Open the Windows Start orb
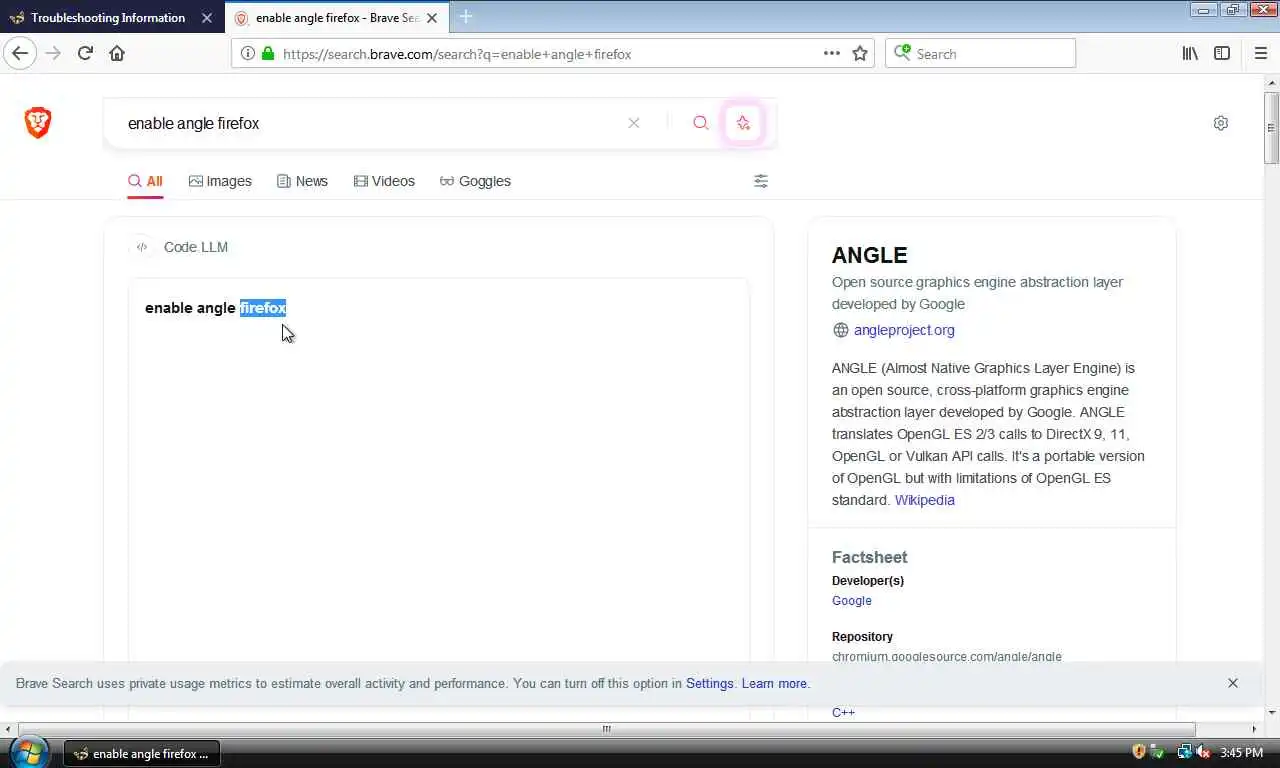Image resolution: width=1280 pixels, height=768 pixels. [28, 752]
